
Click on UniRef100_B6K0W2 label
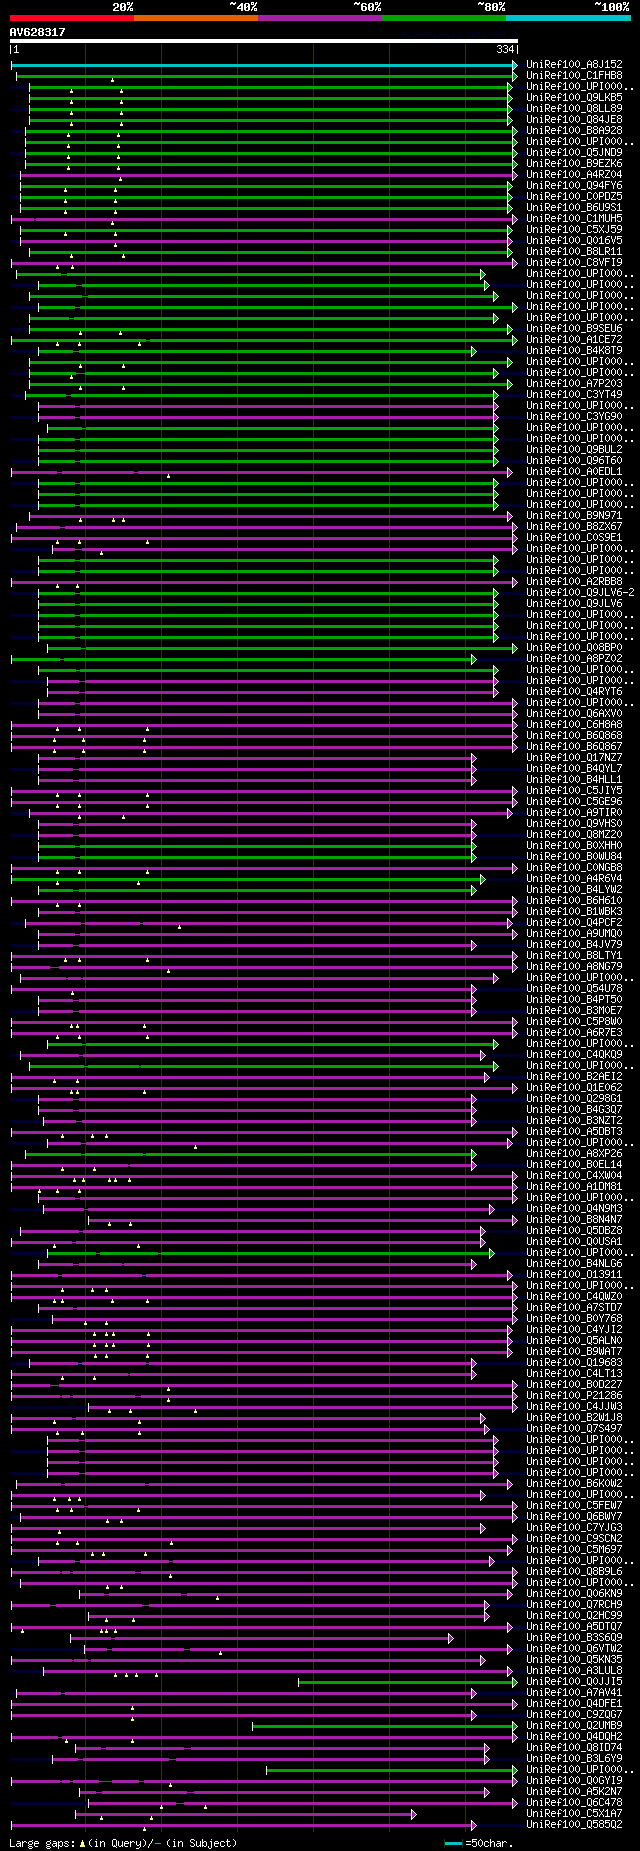[574, 1483]
